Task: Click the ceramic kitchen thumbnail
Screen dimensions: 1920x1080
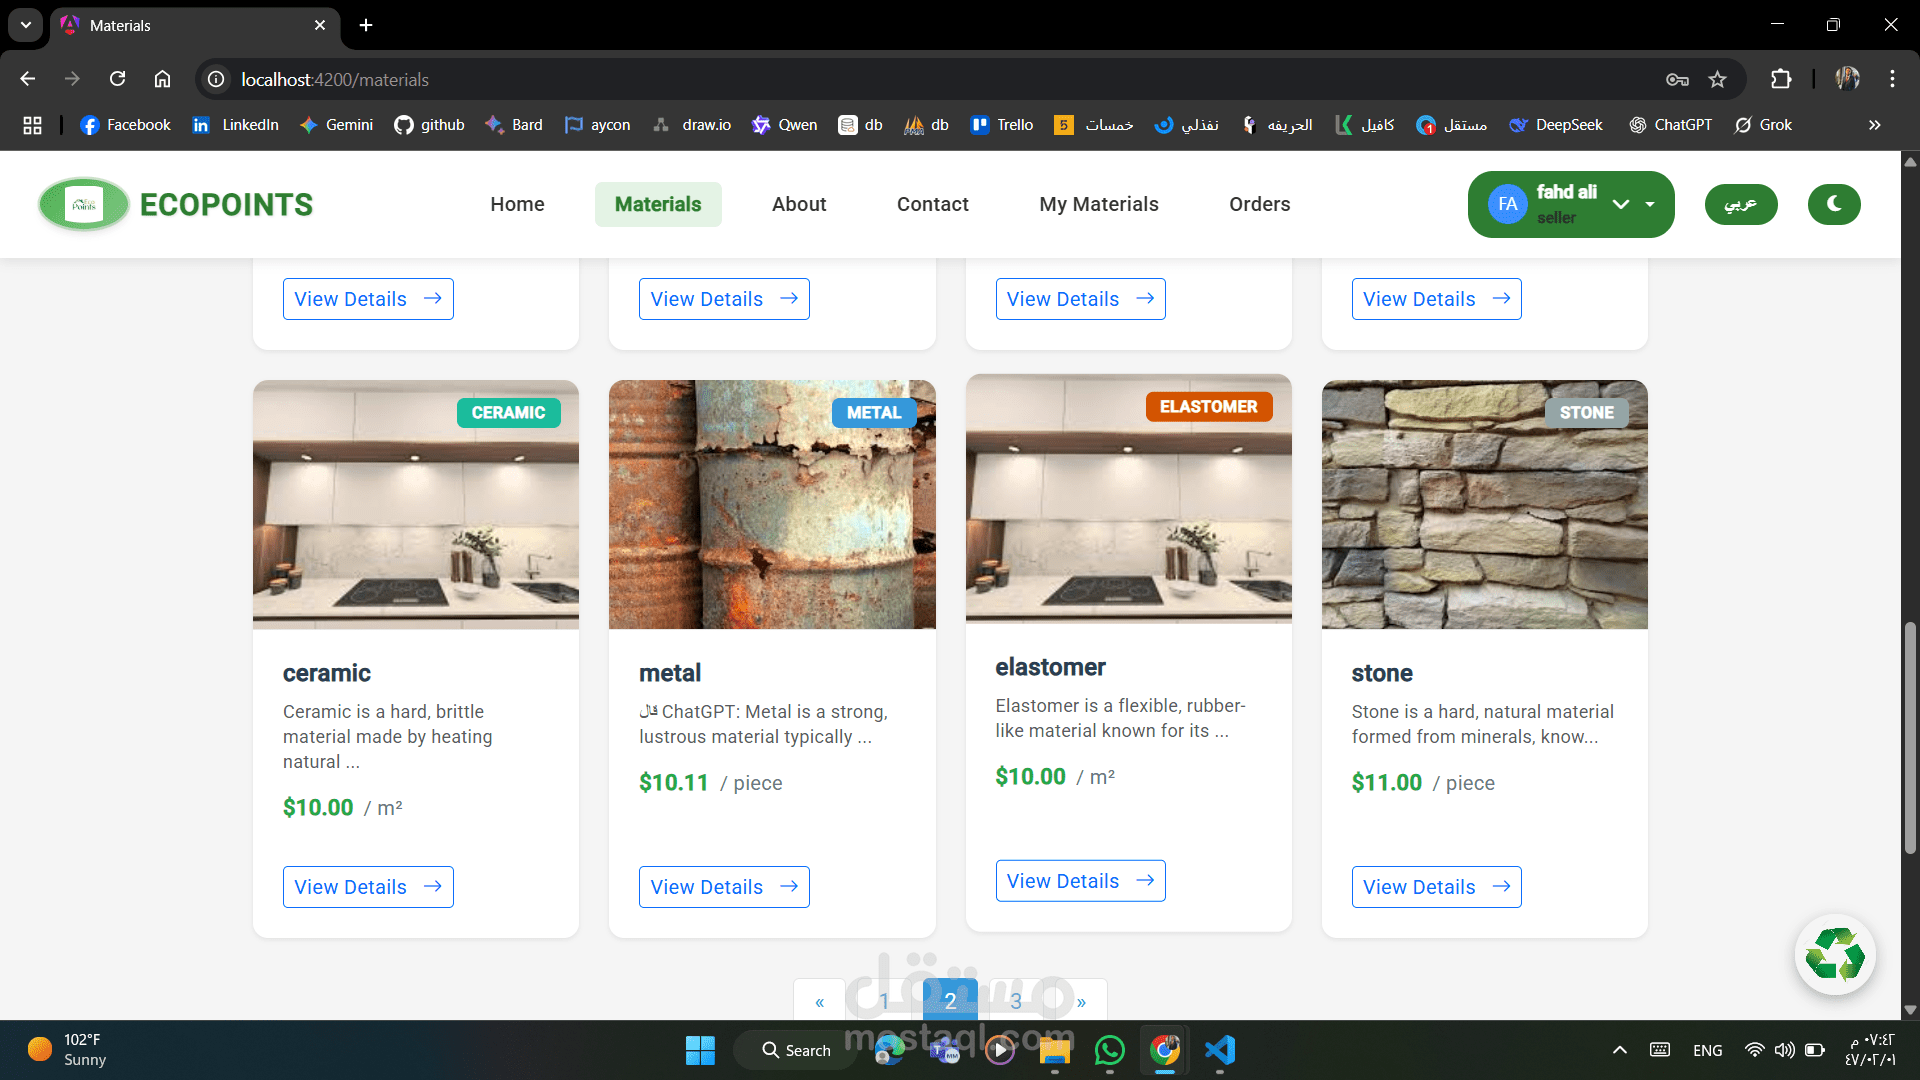Action: tap(416, 505)
